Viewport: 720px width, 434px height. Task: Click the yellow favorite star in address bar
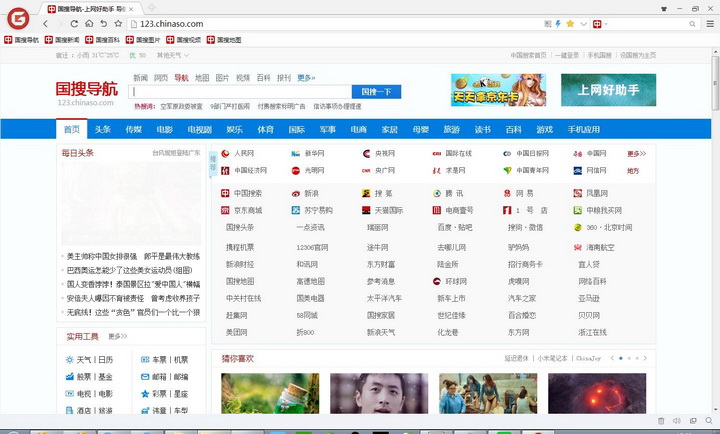(570, 23)
